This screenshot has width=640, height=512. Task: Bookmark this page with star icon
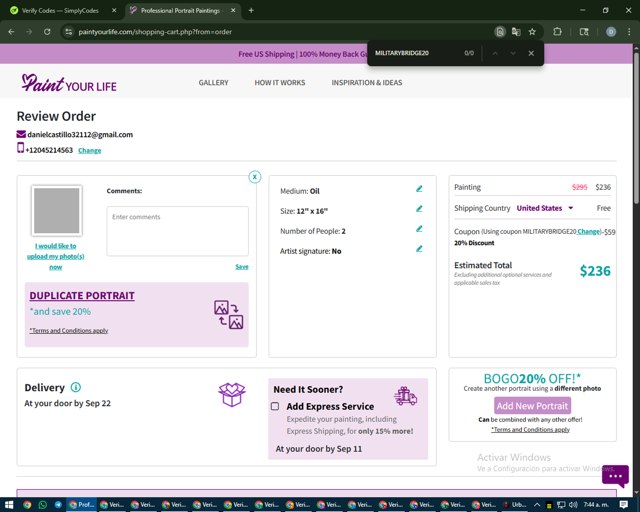point(532,31)
